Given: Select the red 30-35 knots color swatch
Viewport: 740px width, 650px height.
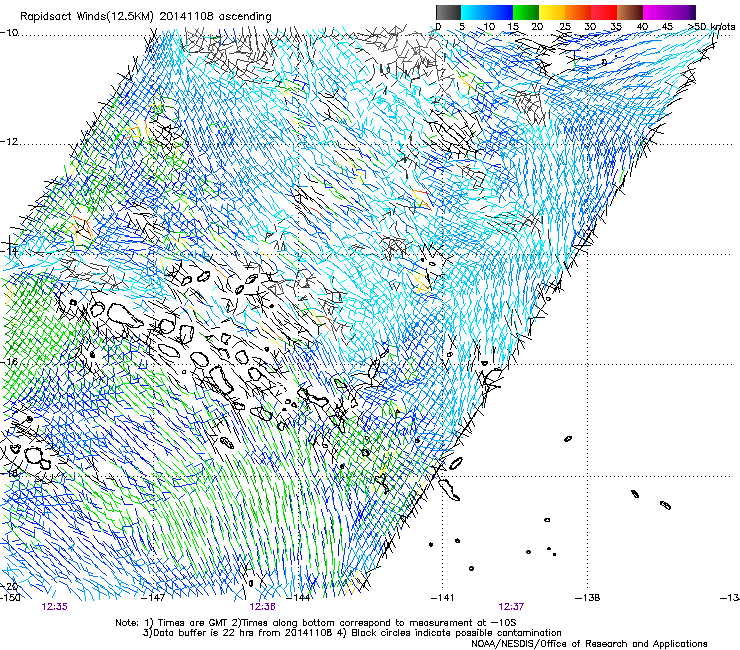Looking at the screenshot, I should coord(604,12).
